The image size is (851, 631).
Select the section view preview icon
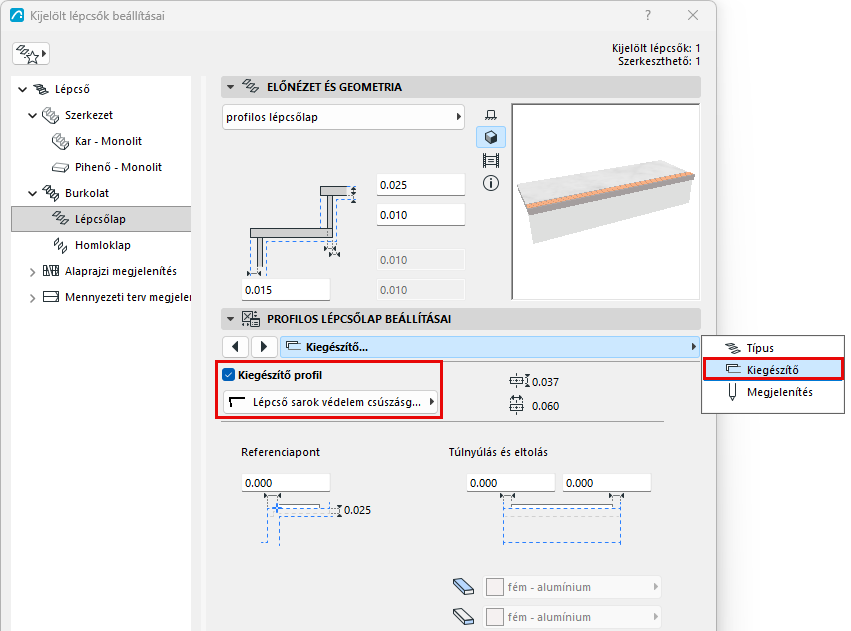pos(491,161)
